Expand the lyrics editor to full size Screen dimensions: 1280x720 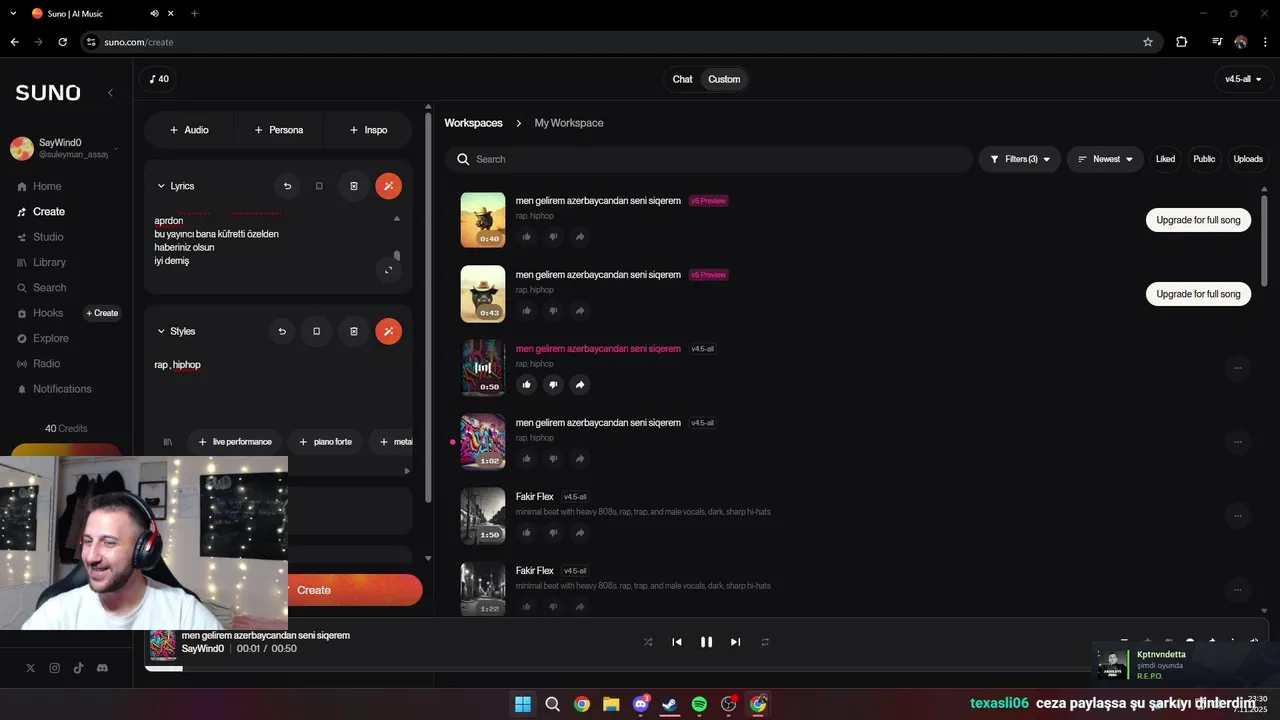(388, 270)
